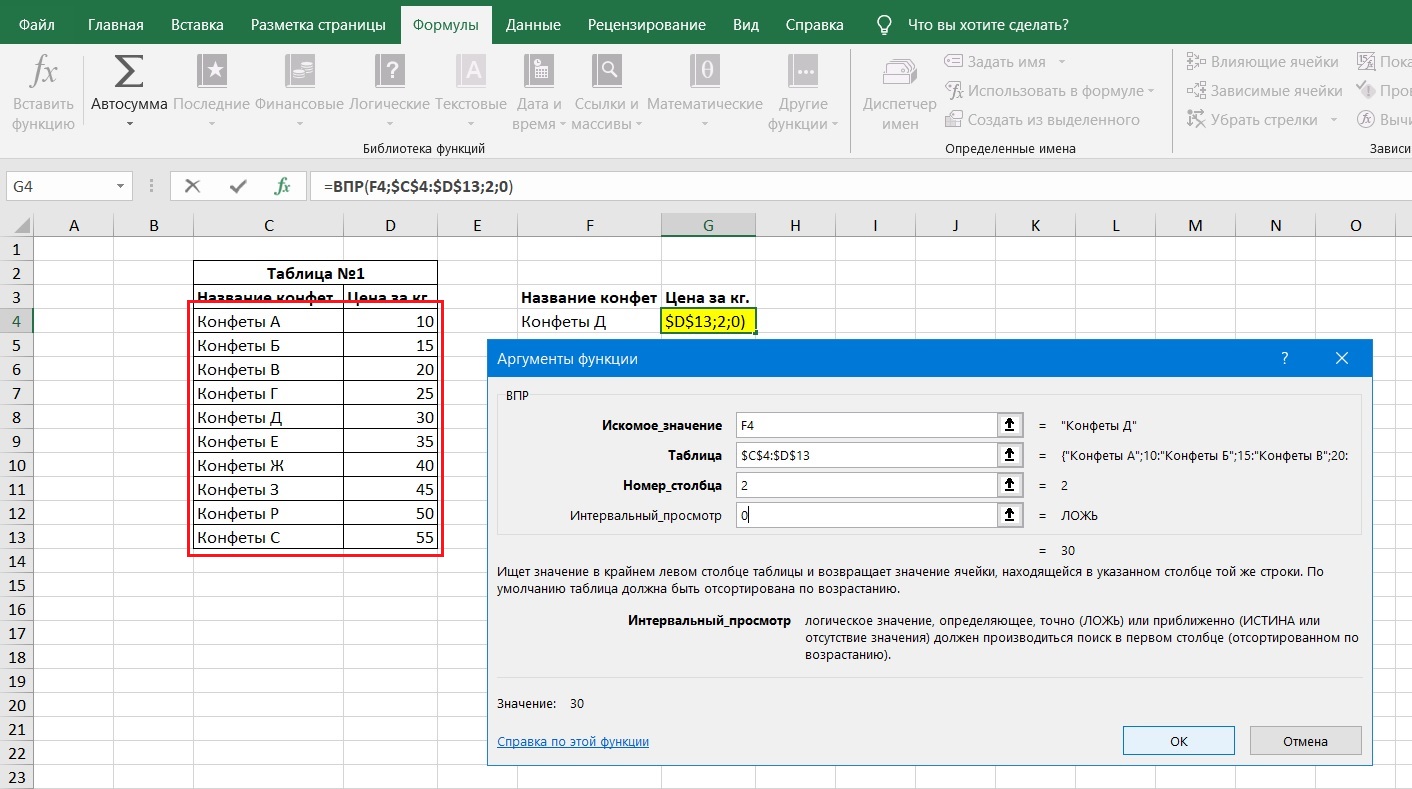
Task: Click Создать из выделенного
Action: [1042, 120]
